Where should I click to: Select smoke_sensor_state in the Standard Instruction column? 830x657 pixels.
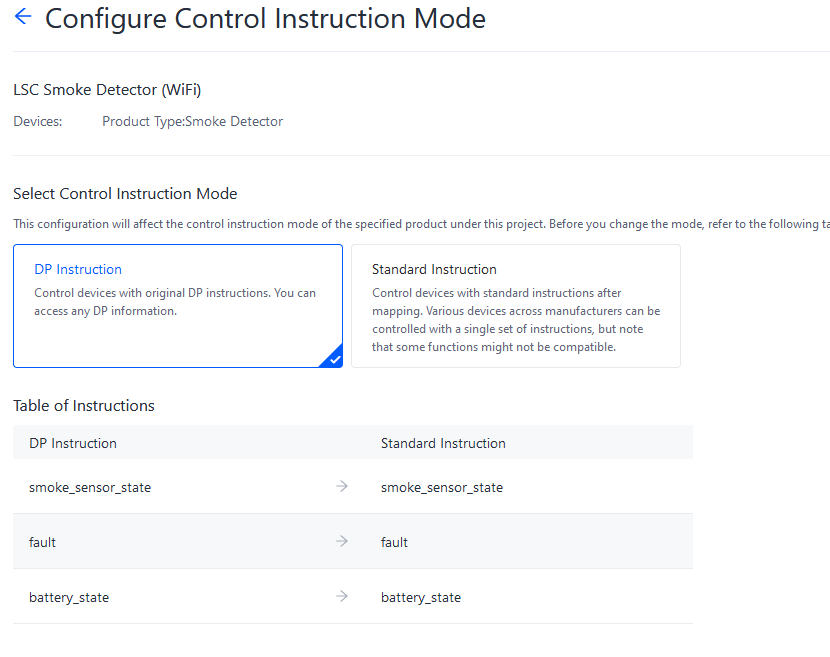point(442,488)
